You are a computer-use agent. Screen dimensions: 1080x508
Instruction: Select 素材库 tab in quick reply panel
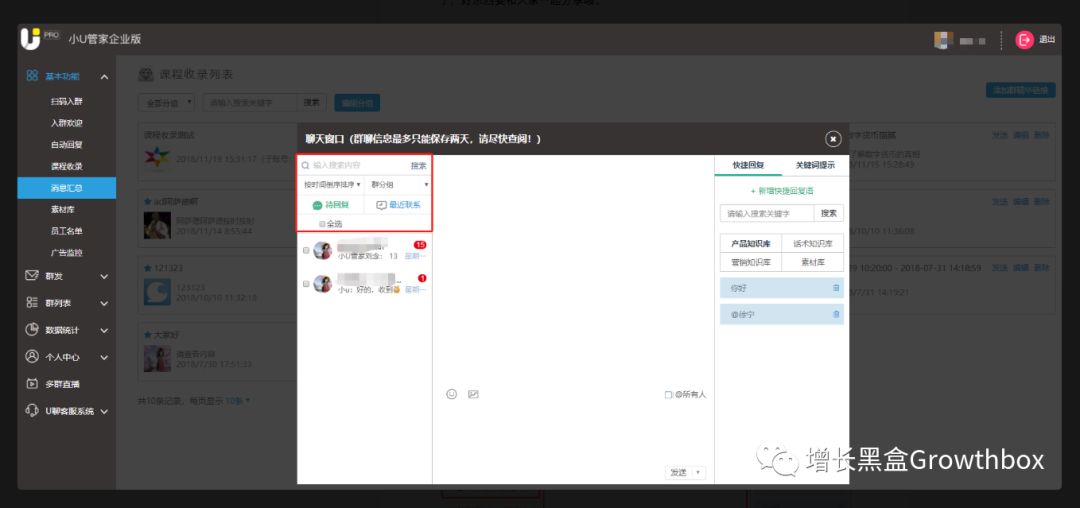click(813, 262)
